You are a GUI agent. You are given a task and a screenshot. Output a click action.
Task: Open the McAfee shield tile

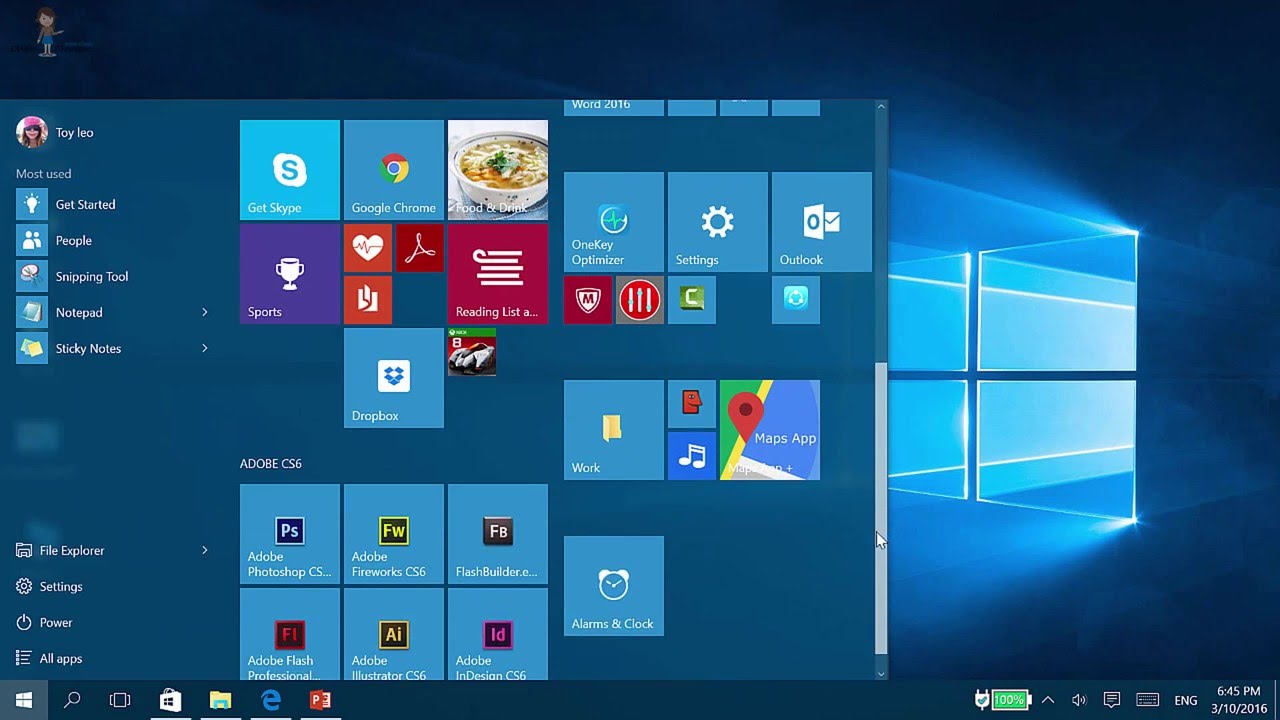pyautogui.click(x=588, y=300)
